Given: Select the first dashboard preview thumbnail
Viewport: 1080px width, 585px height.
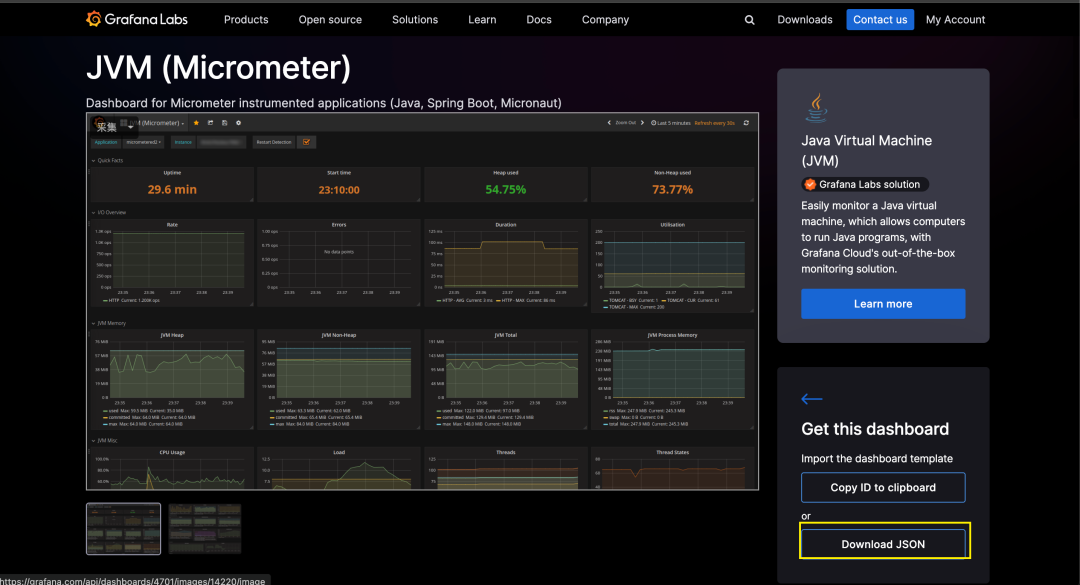Looking at the screenshot, I should 123,528.
